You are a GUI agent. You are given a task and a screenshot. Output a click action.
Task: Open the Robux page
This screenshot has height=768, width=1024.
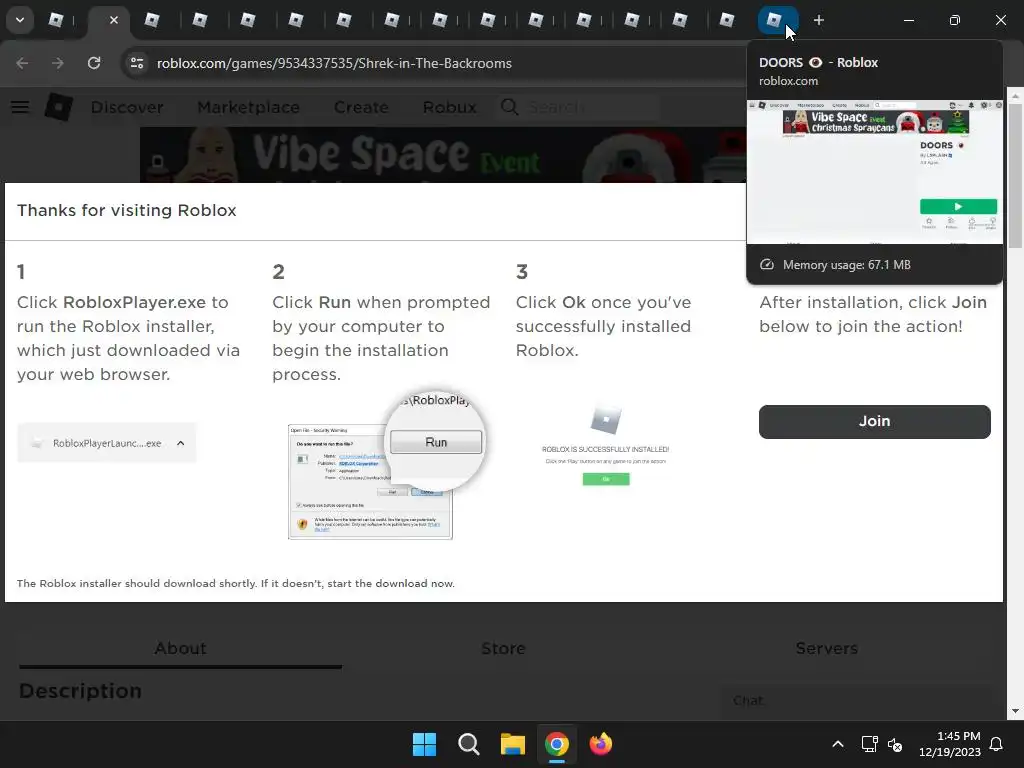pos(449,107)
